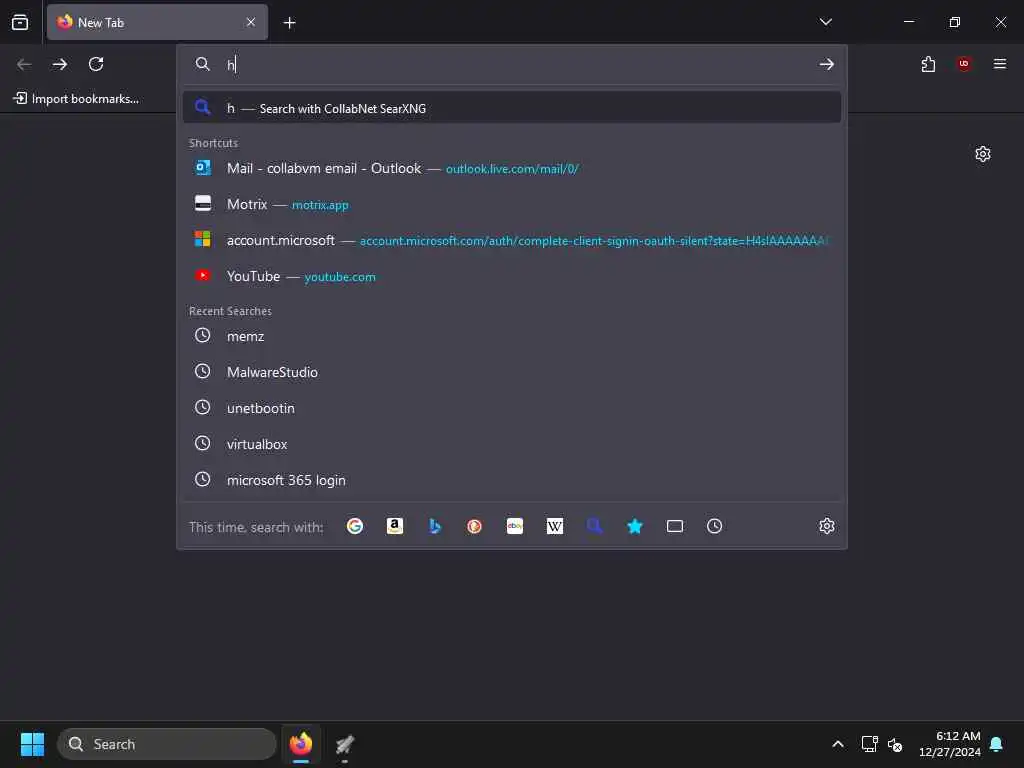
Task: Open a new tab with plus button
Action: tap(289, 23)
